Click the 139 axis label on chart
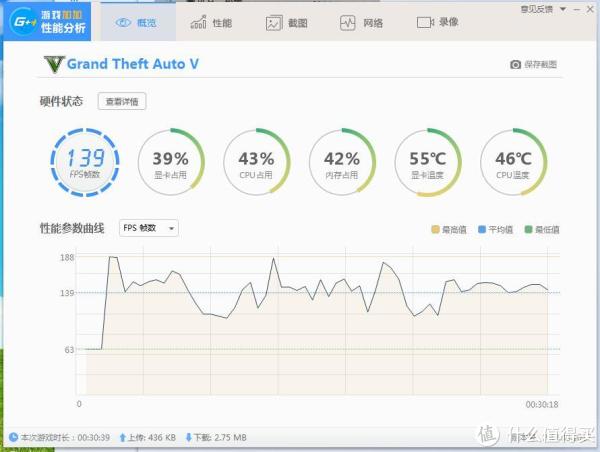 [67, 293]
